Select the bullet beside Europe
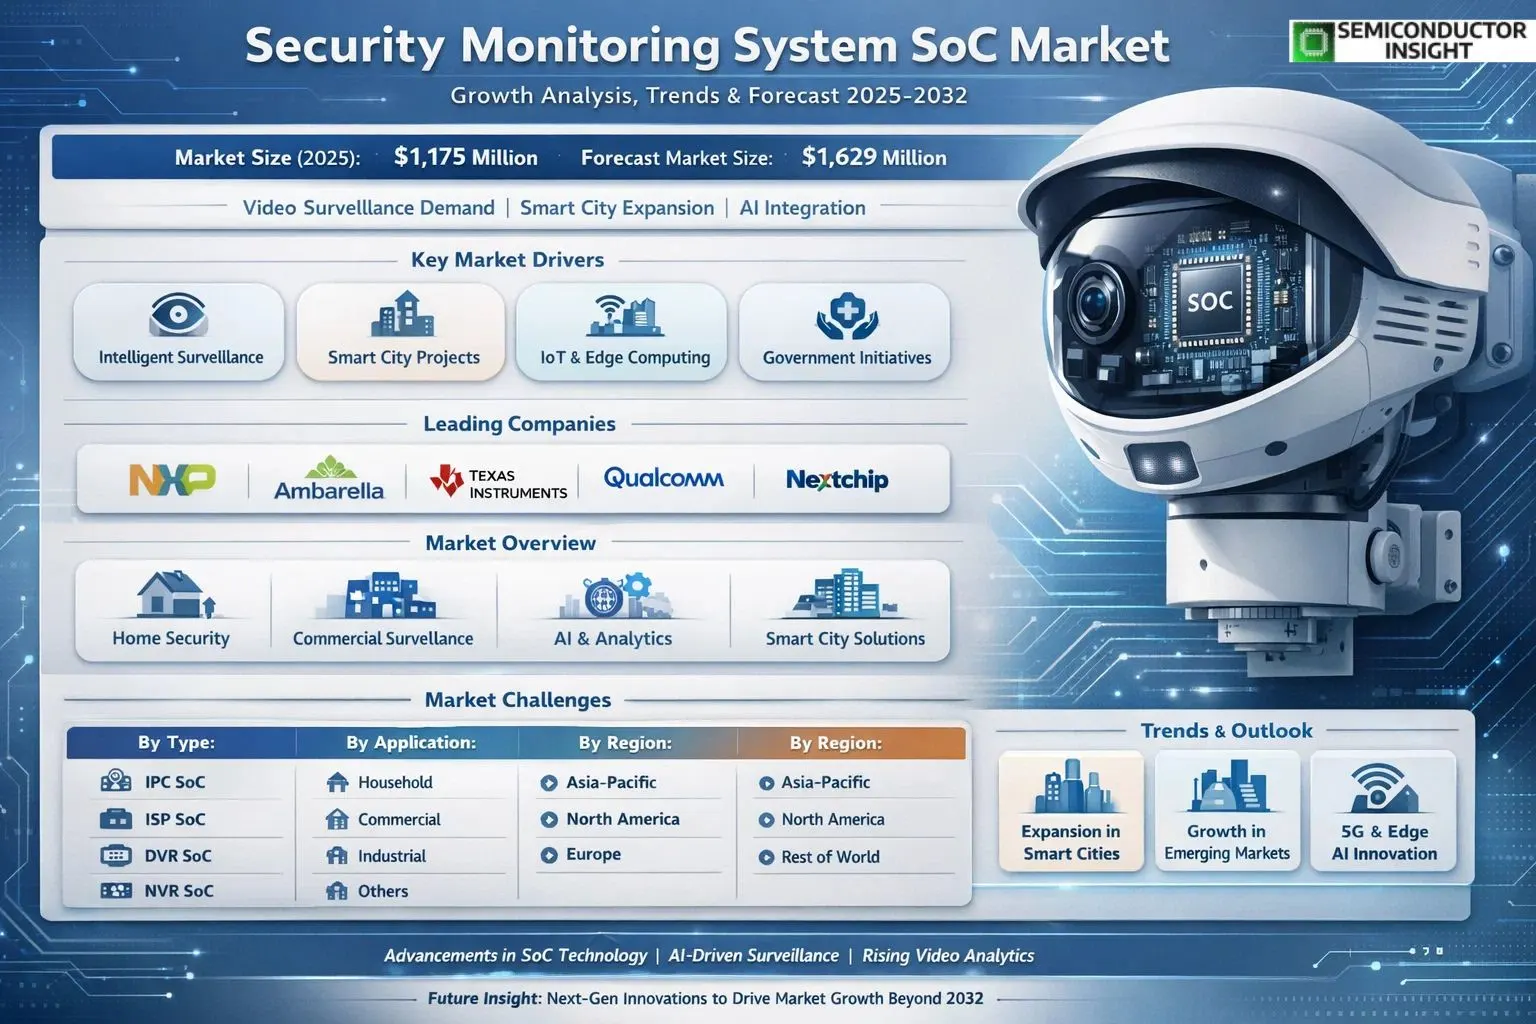This screenshot has width=1536, height=1024. point(548,855)
